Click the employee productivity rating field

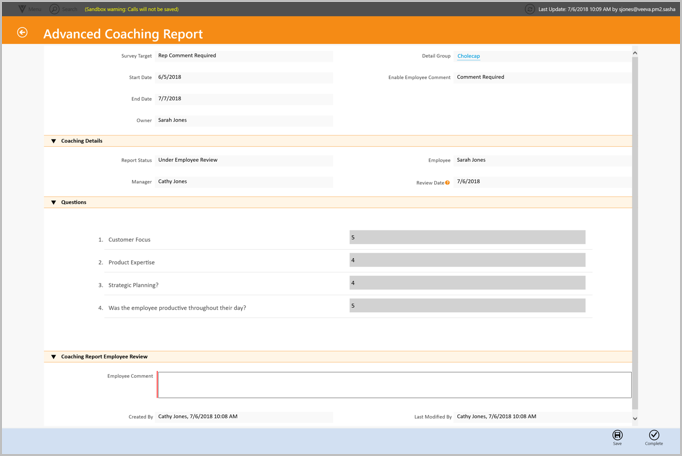pos(467,306)
